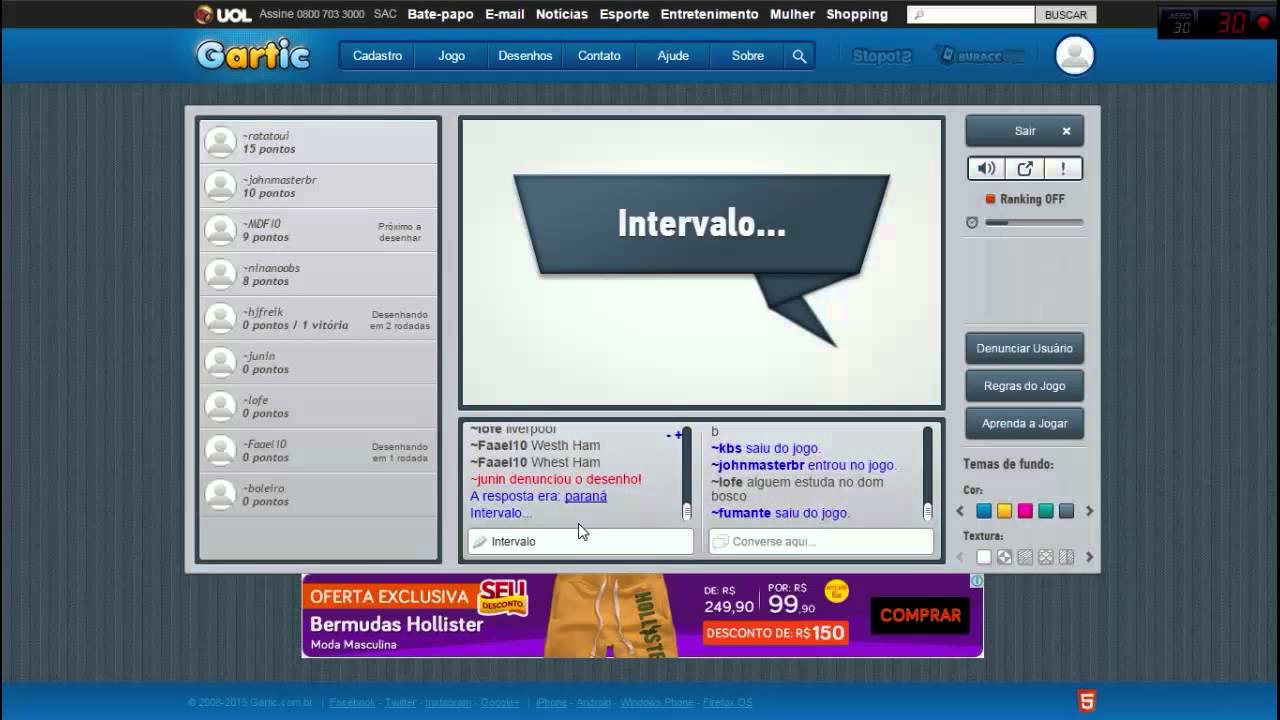Adjust the timer slider bar
Viewport: 1280px width, 720px height.
[1034, 222]
